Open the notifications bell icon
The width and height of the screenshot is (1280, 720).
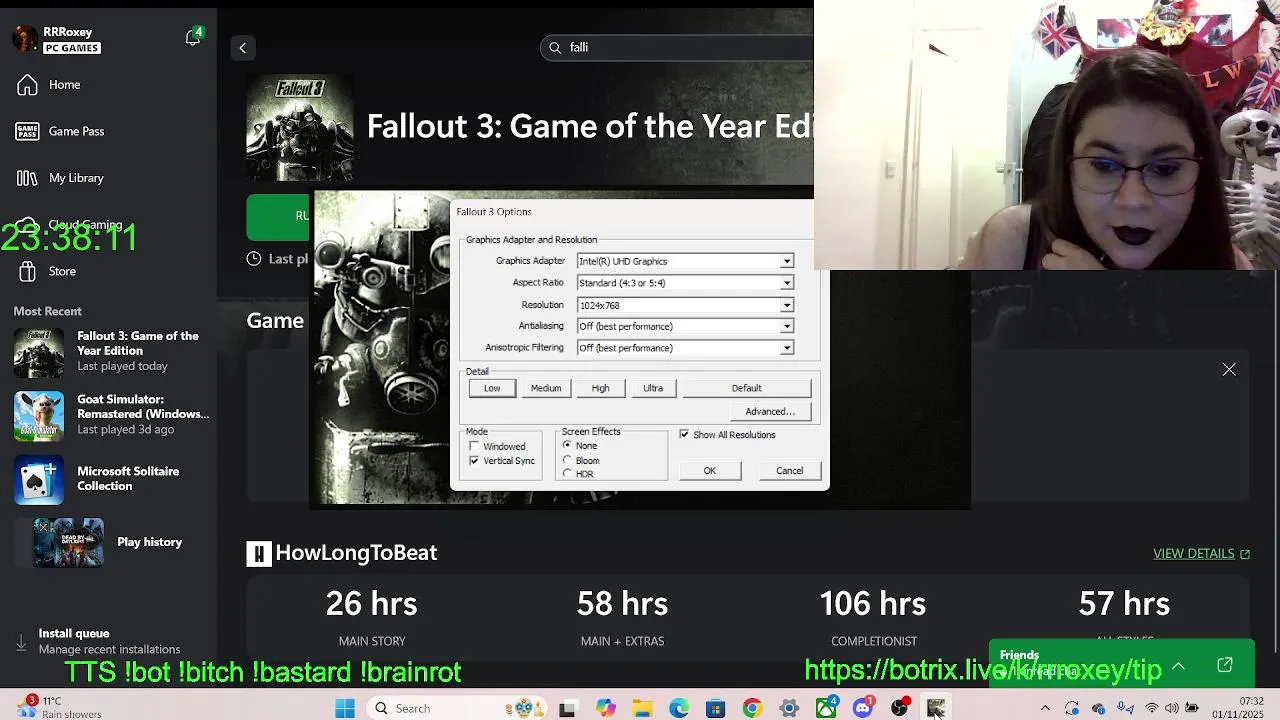[x=192, y=38]
